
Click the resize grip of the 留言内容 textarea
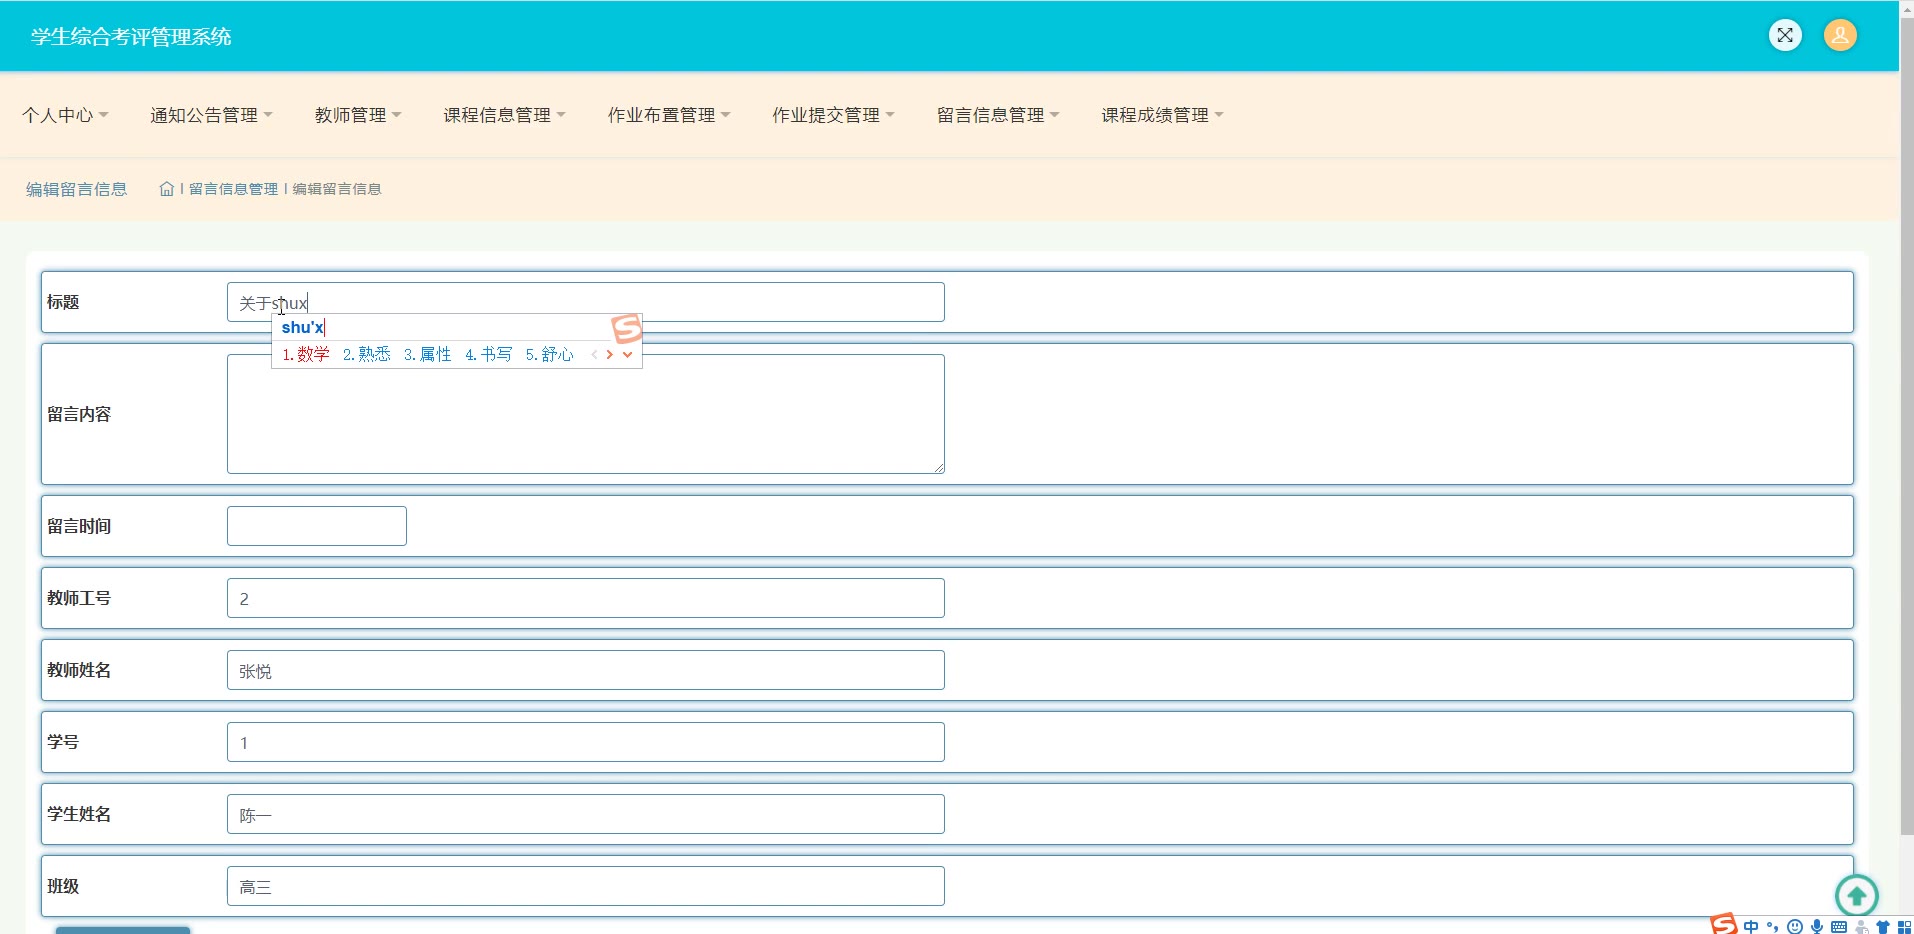(x=939, y=468)
